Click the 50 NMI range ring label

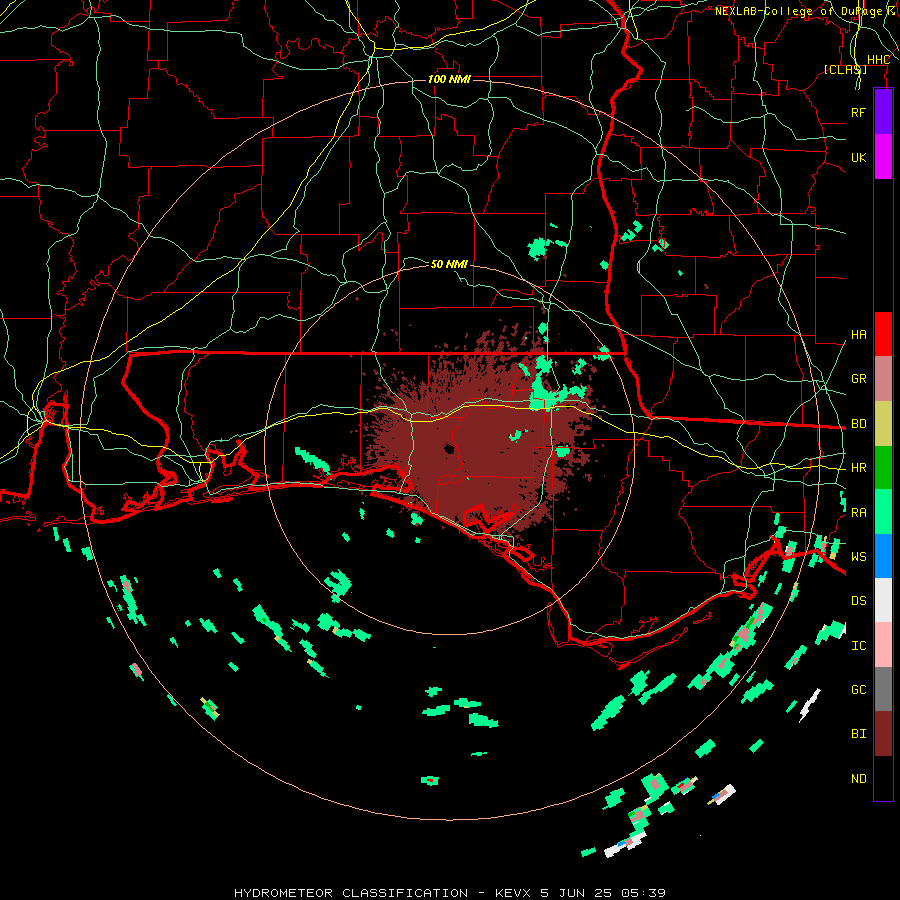point(449,264)
